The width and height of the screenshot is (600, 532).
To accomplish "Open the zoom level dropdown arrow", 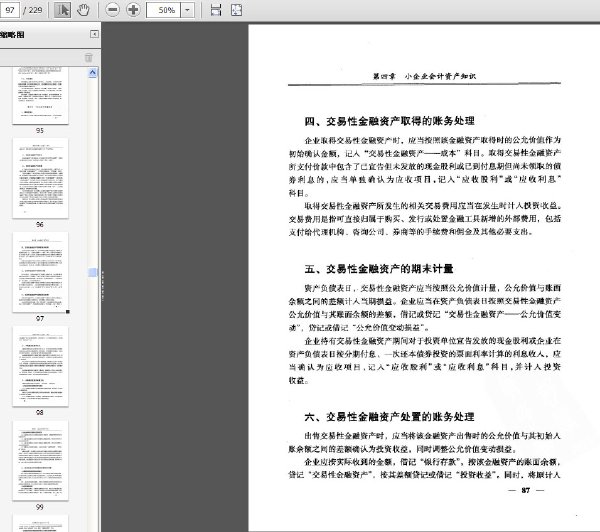I will pos(187,10).
